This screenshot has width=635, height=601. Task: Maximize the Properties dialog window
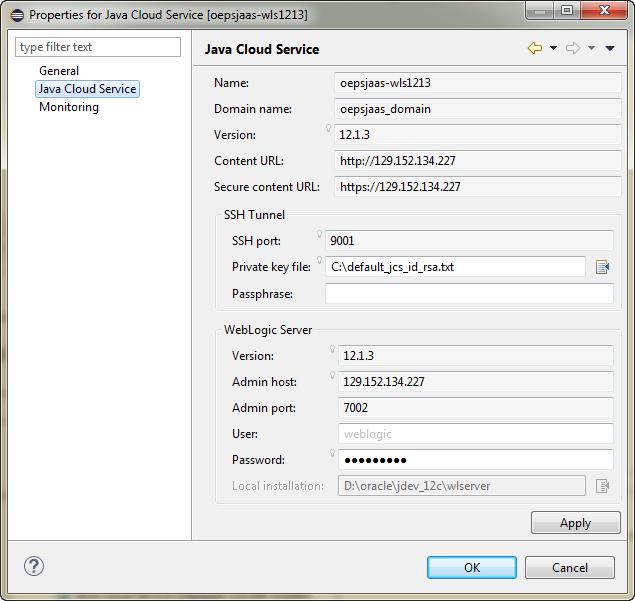[567, 11]
